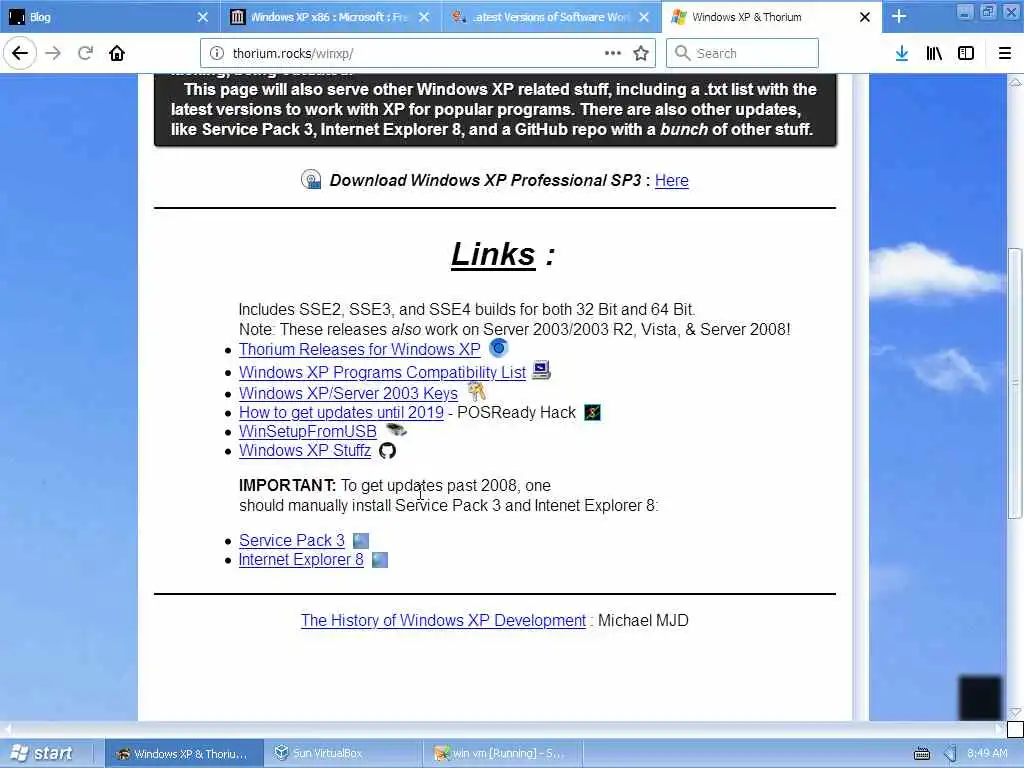The height and width of the screenshot is (768, 1024).
Task: Click the USB drive icon
Action: tap(396, 430)
